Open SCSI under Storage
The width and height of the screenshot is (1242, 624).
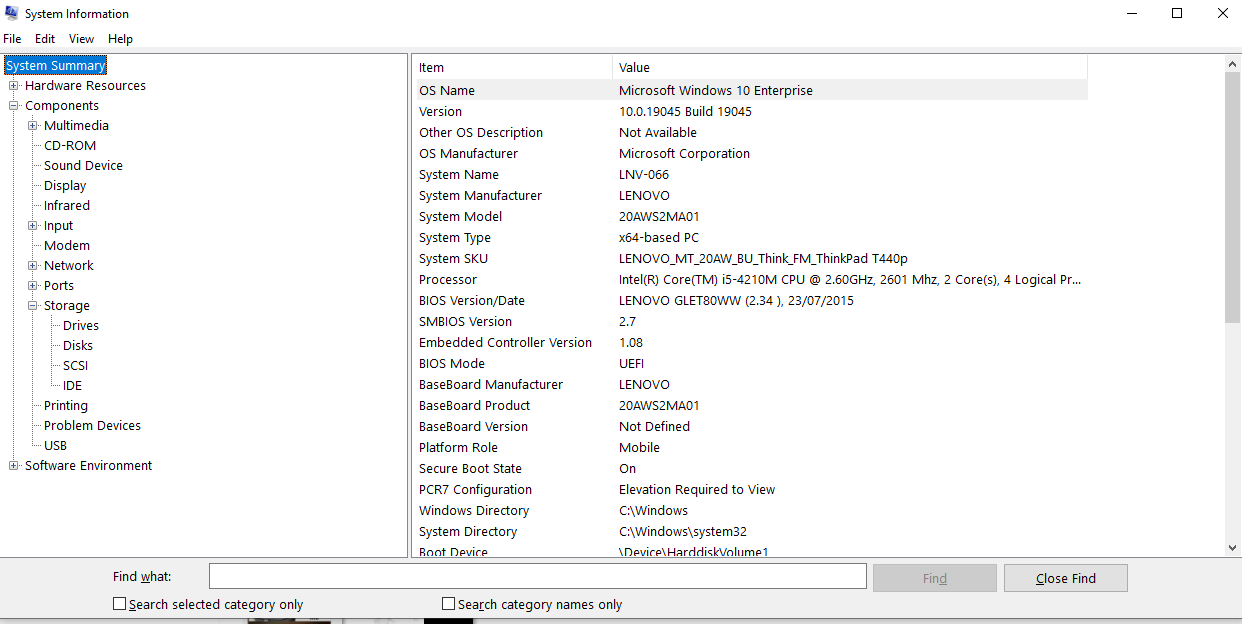75,366
